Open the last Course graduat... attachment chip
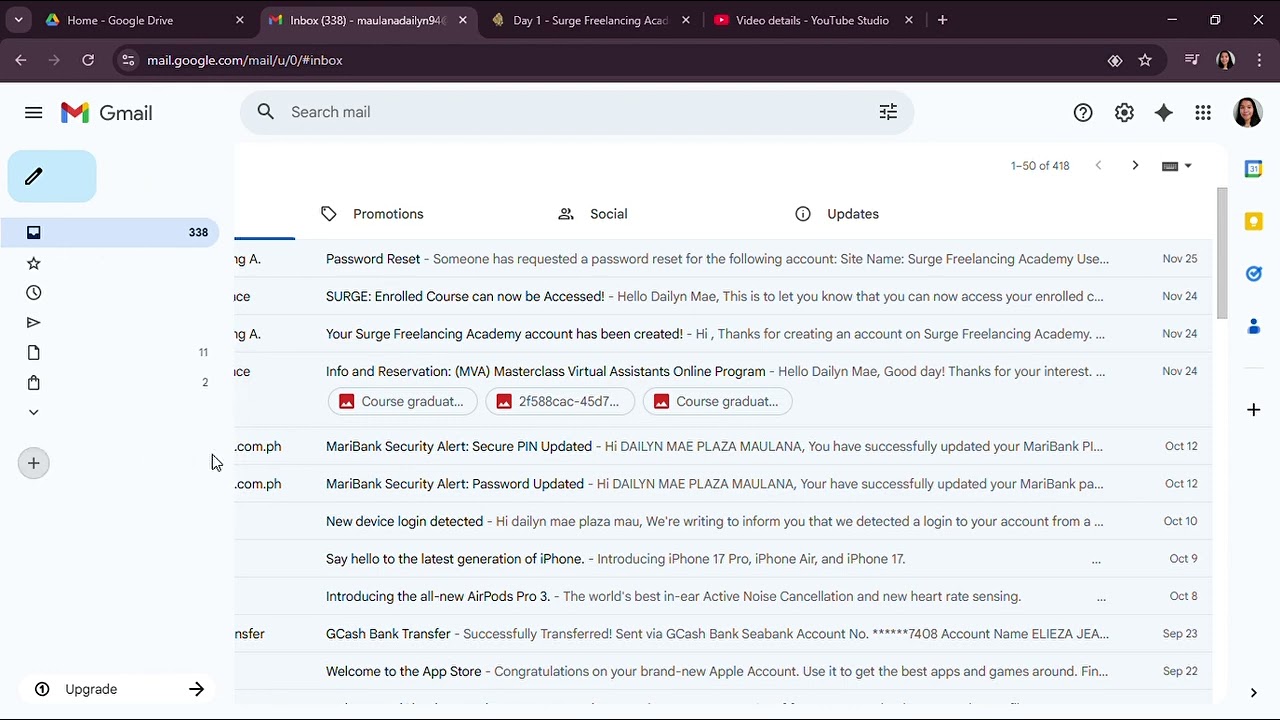 click(x=717, y=401)
